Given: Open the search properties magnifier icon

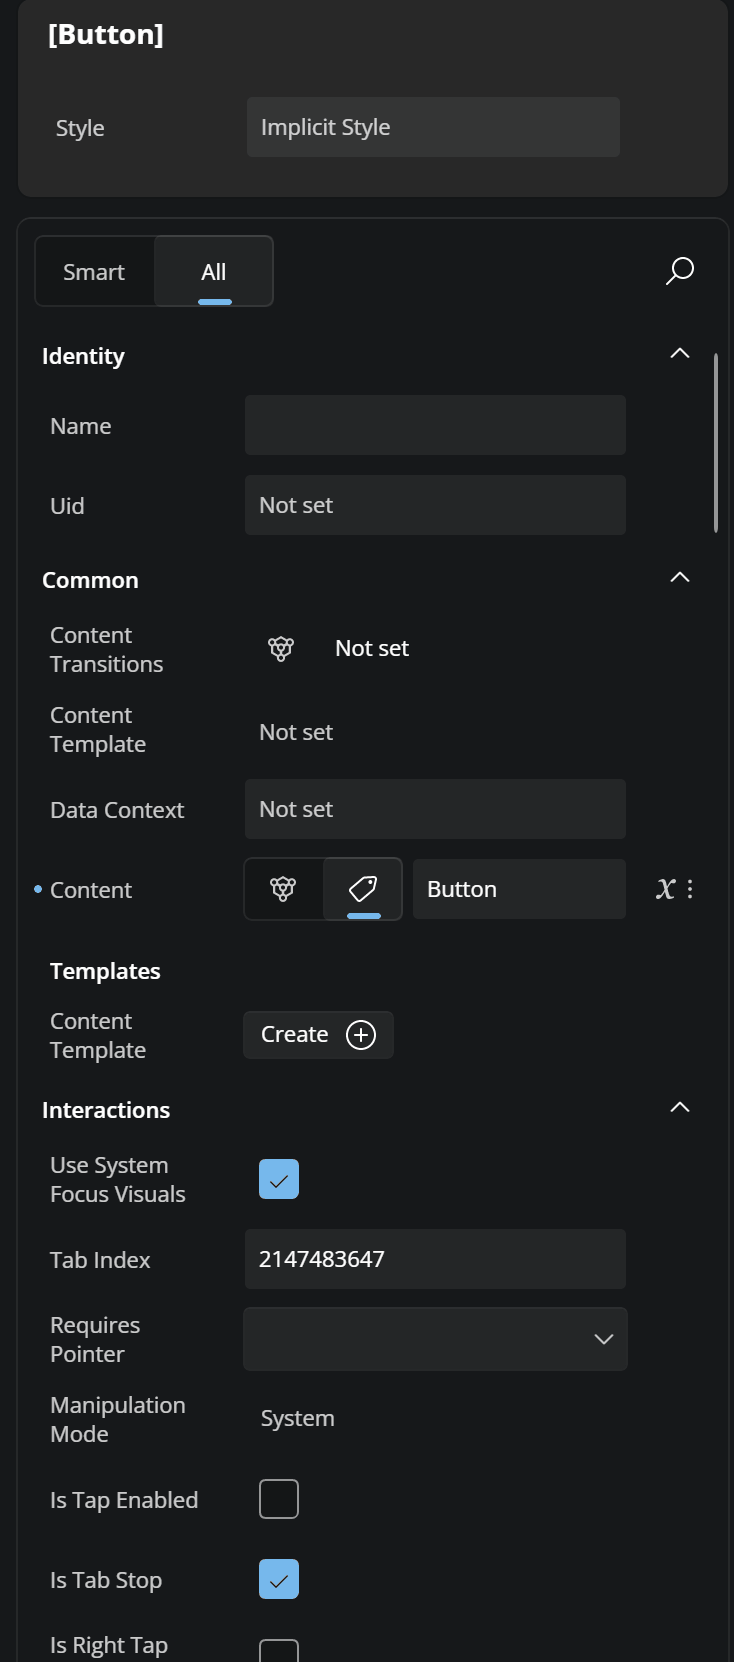Looking at the screenshot, I should (679, 270).
